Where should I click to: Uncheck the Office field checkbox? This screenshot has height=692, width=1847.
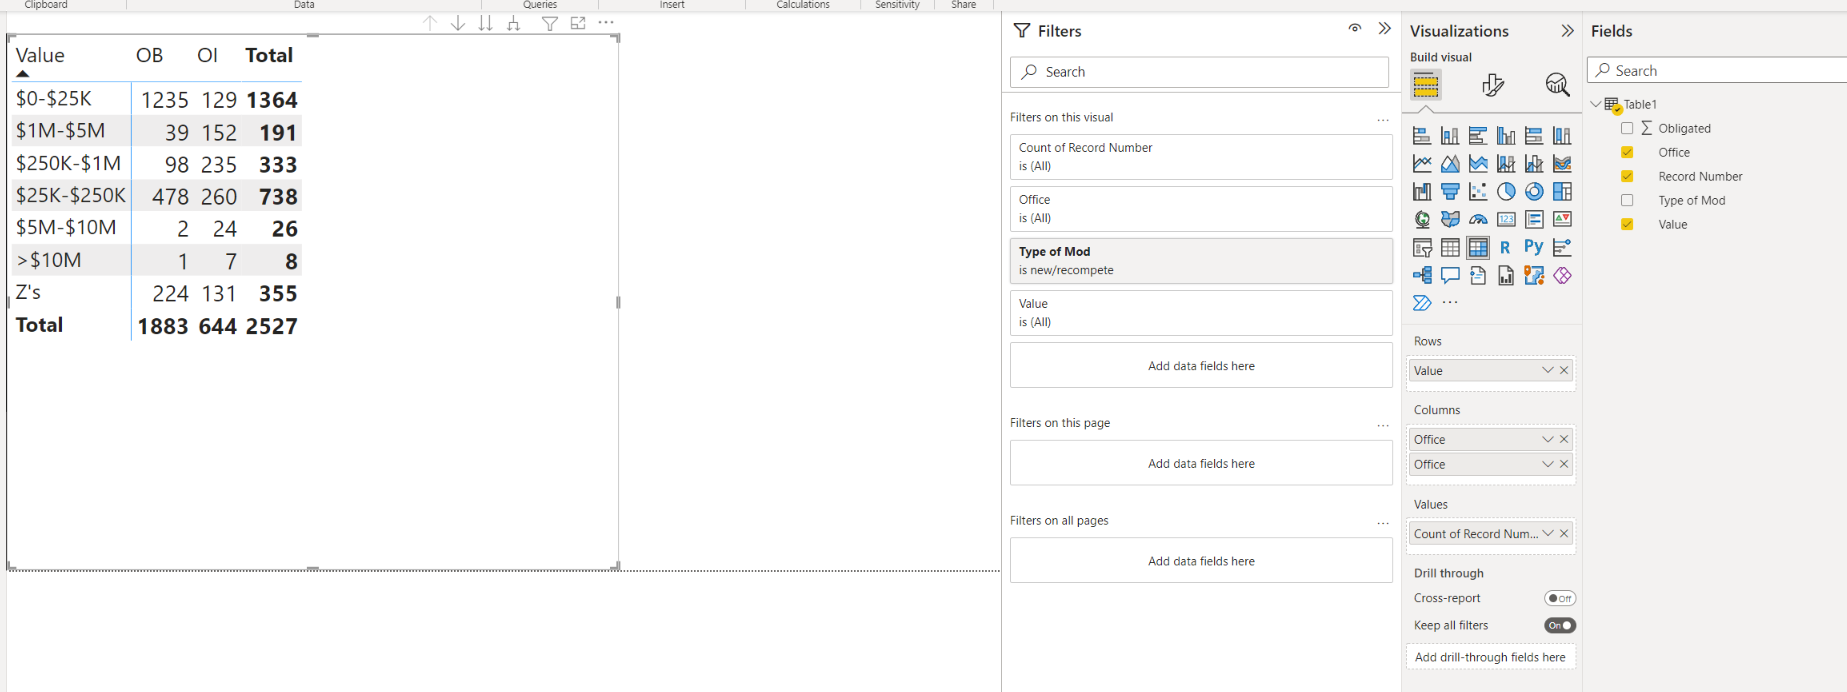(x=1627, y=152)
